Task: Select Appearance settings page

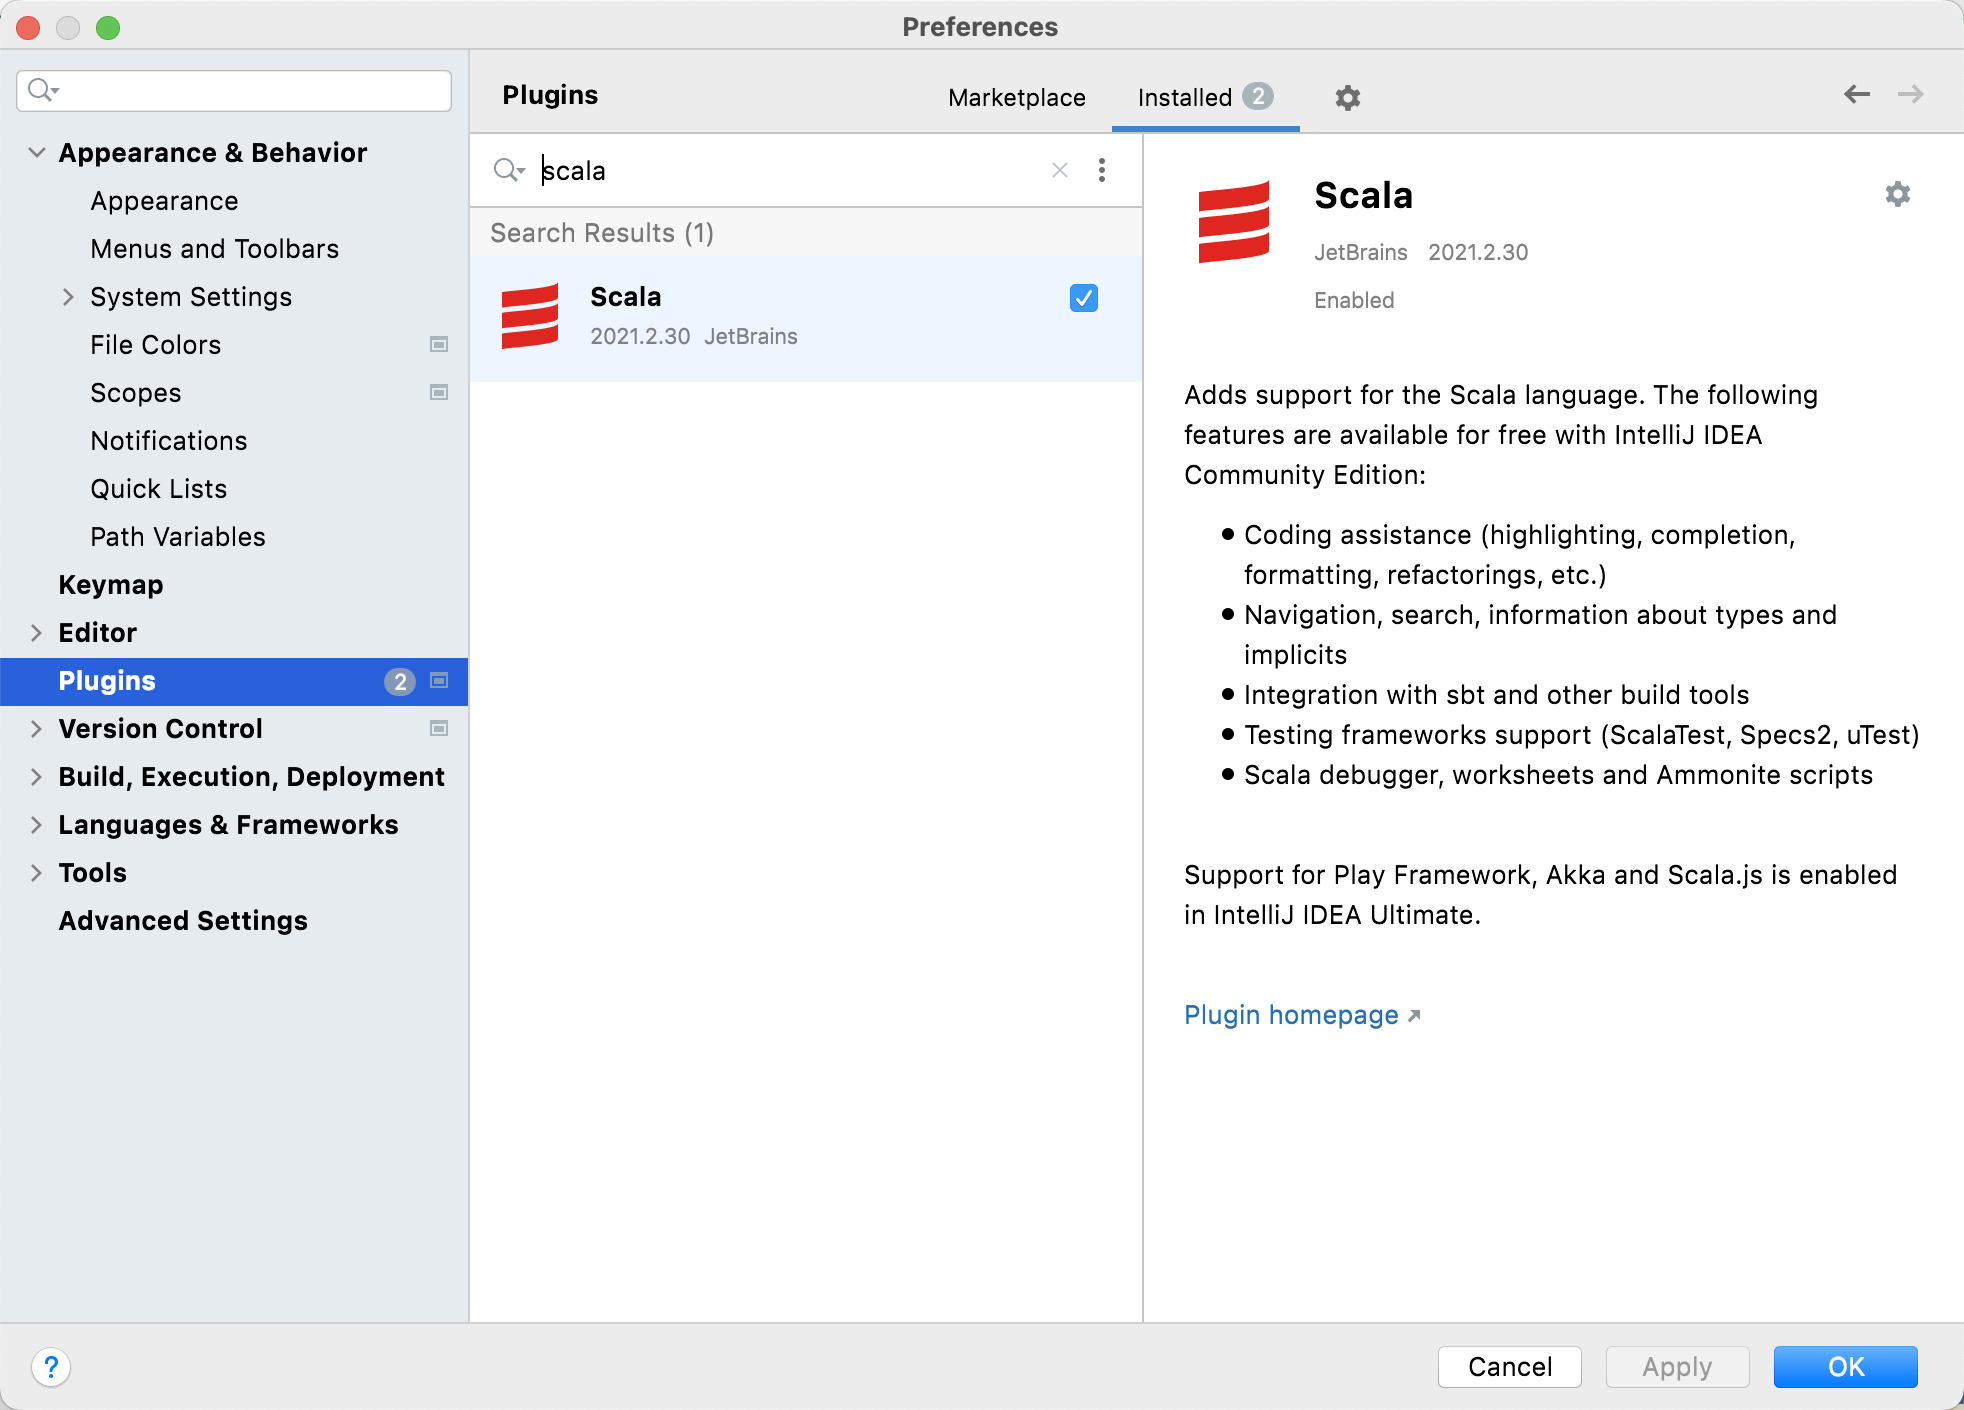Action: tap(164, 201)
